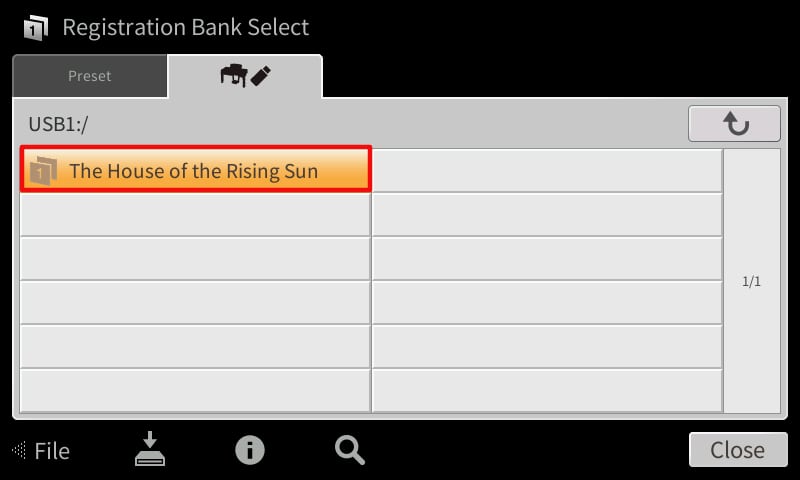This screenshot has width=800, height=480.
Task: Click the USB stick icon in the tab
Action: click(261, 75)
